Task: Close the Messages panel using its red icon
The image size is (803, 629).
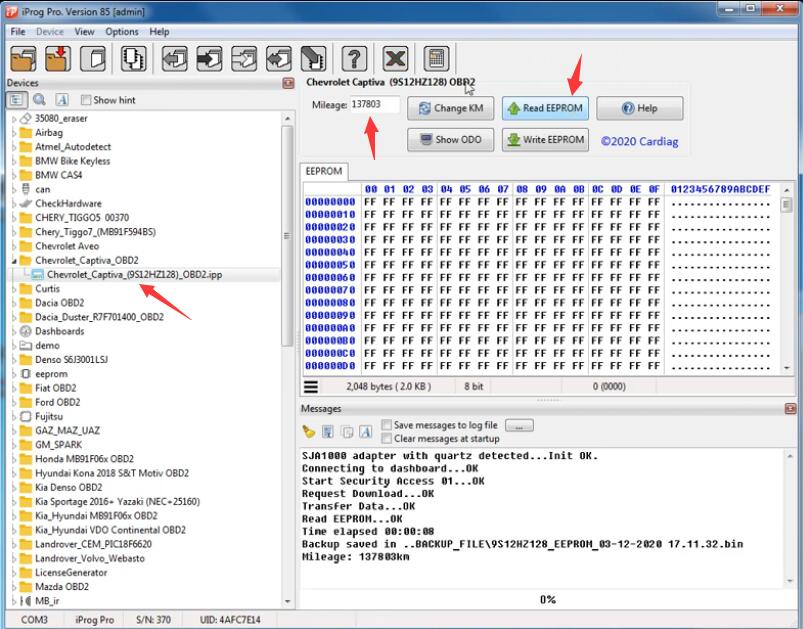Action: tap(790, 409)
